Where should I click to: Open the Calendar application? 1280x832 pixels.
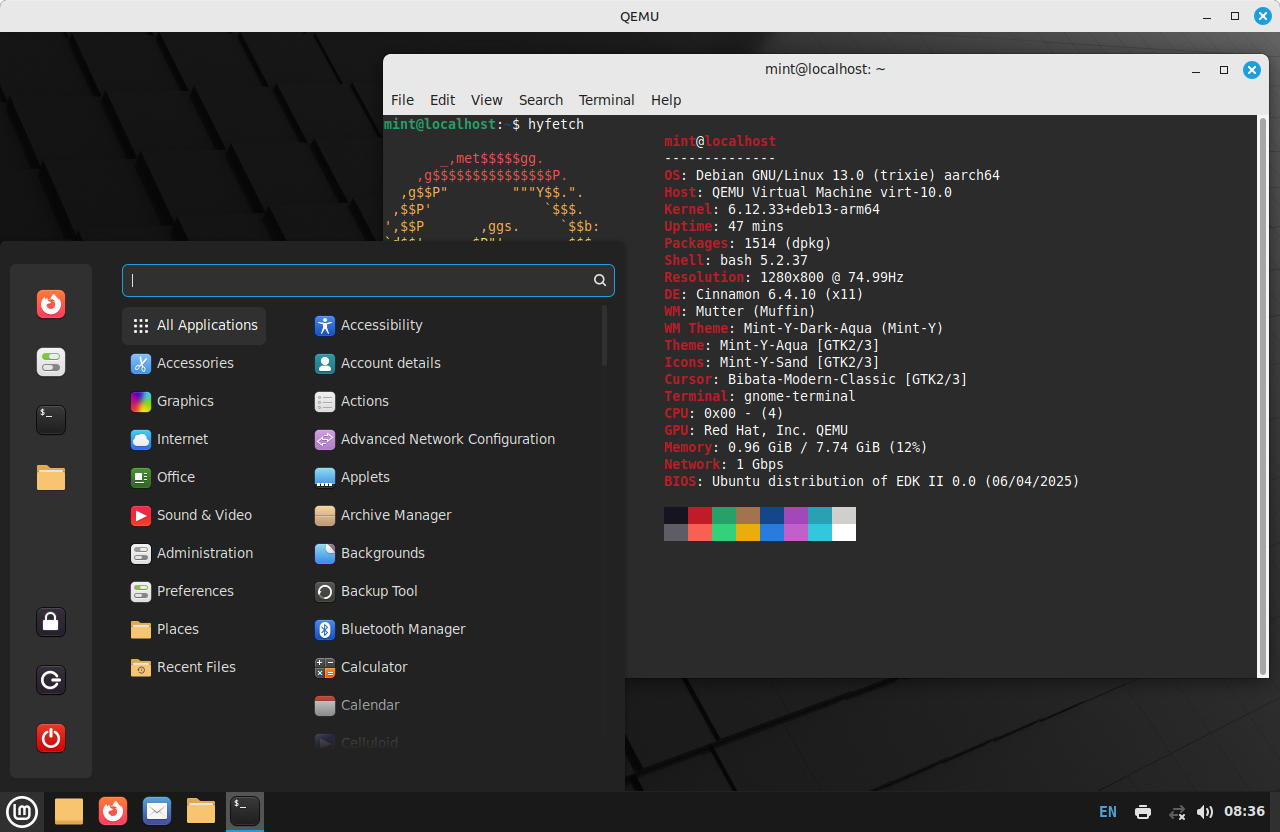click(452, 705)
